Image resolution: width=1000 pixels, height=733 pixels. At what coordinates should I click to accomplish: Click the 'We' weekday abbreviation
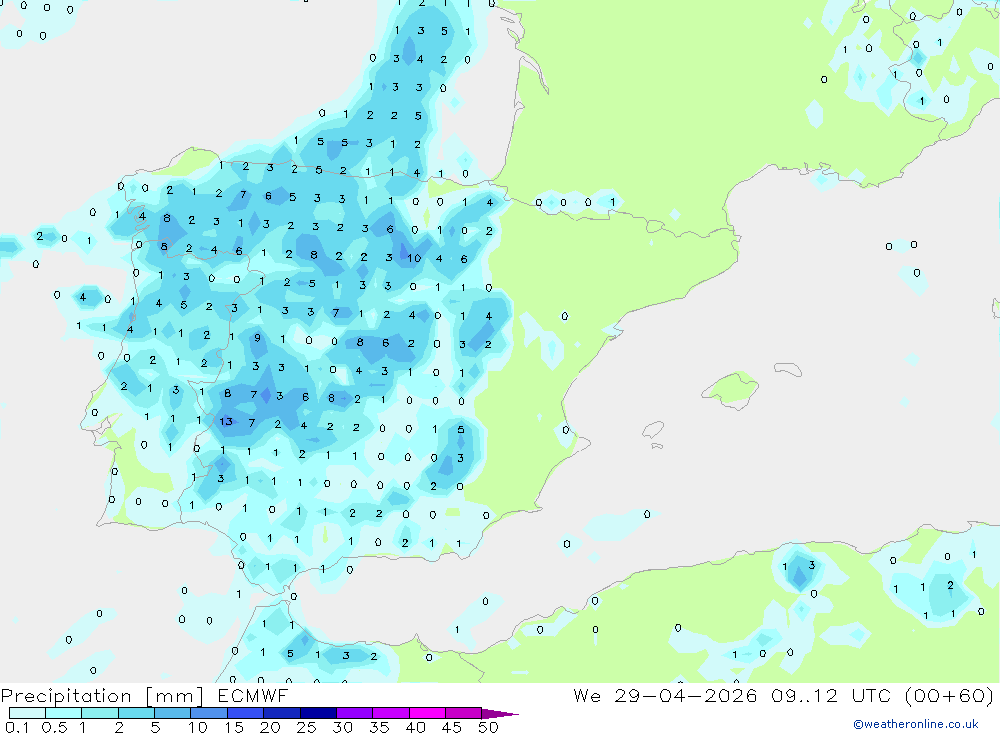pyautogui.click(x=587, y=695)
